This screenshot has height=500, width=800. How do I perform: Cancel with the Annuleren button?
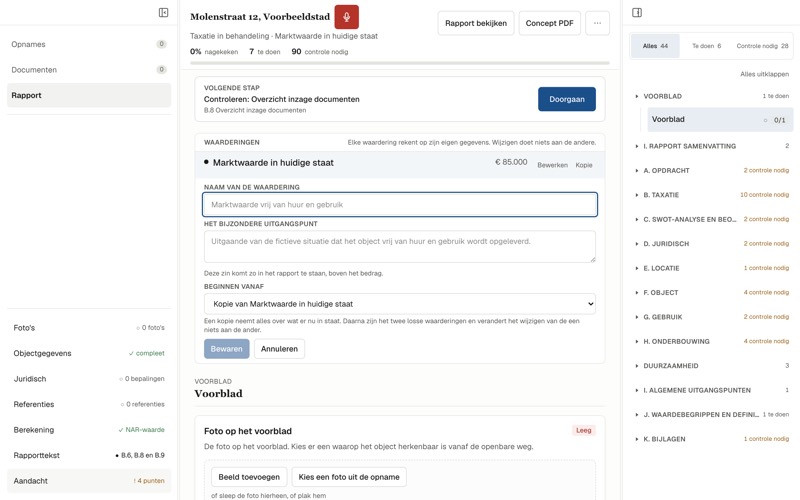click(279, 349)
